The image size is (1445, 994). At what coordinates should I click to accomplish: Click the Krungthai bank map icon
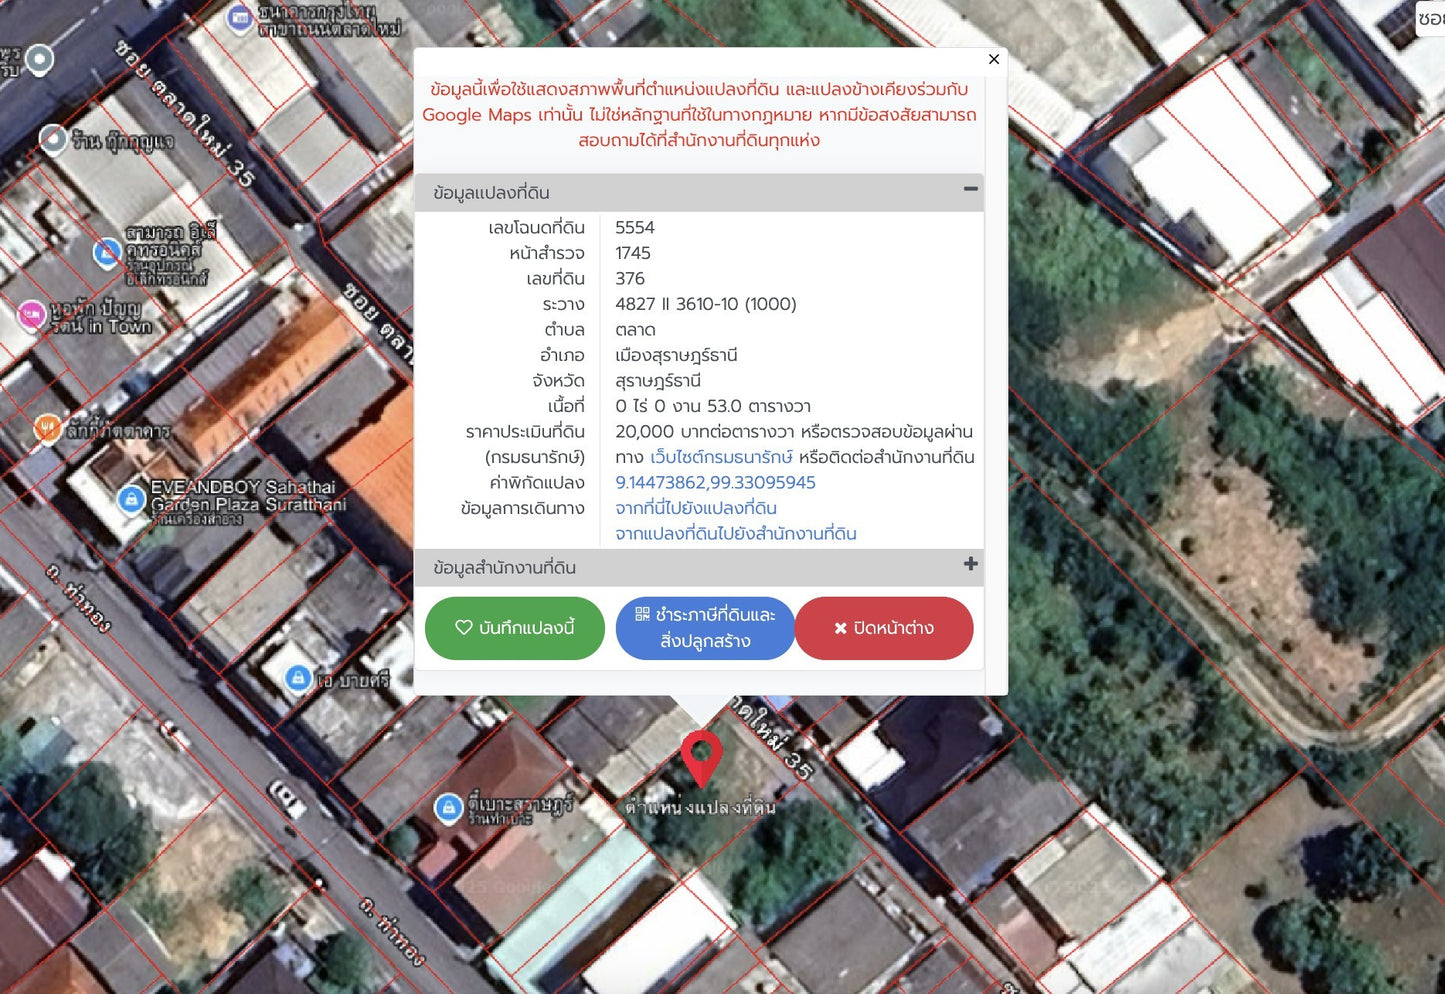(239, 18)
